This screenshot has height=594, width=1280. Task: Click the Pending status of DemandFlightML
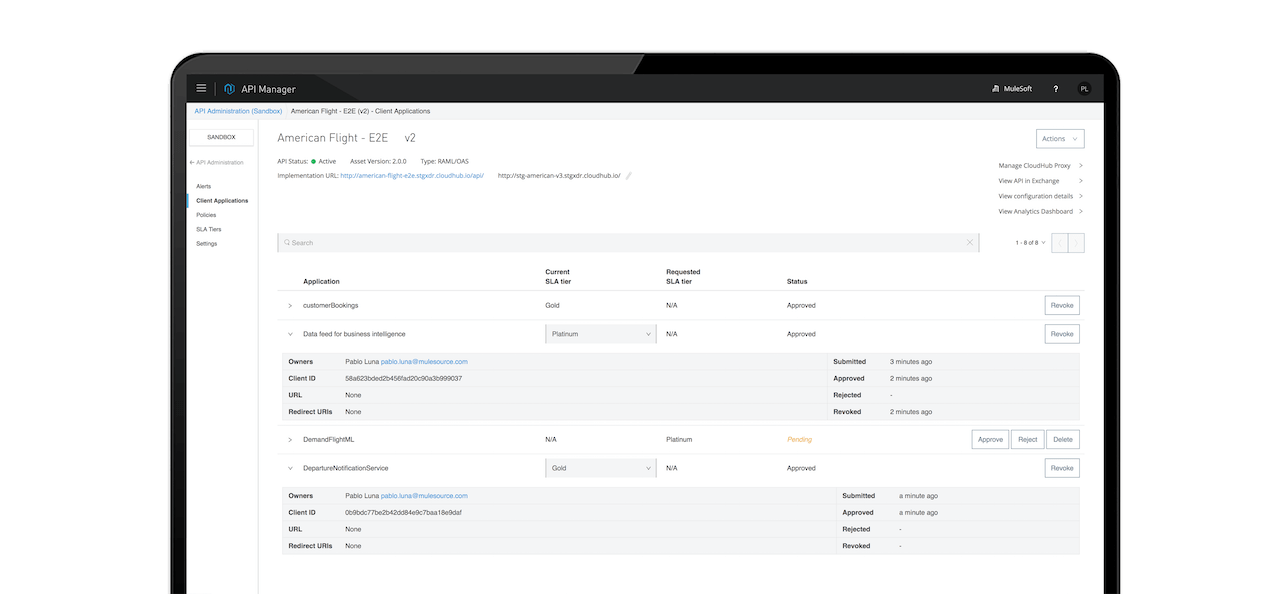[799, 439]
